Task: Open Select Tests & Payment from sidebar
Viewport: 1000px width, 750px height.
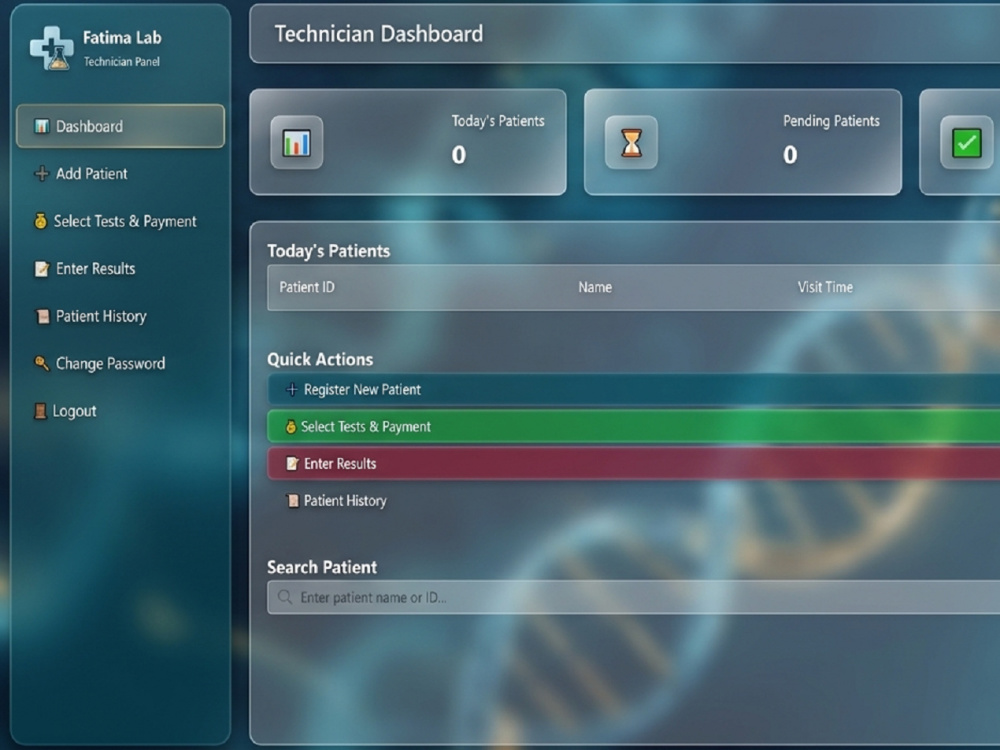Action: click(x=121, y=221)
